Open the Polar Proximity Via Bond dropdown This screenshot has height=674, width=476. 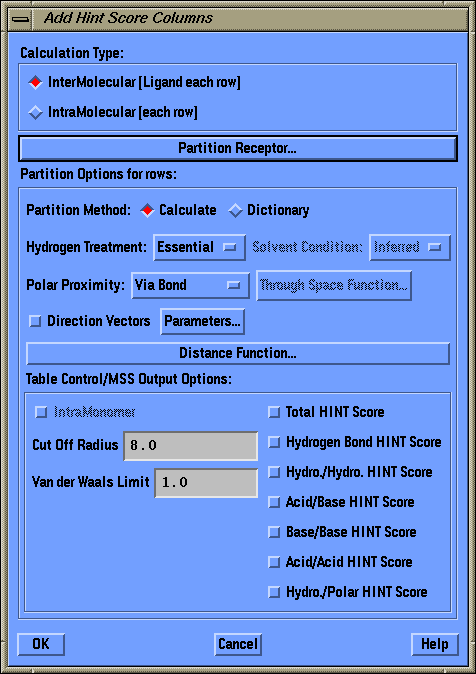pyautogui.click(x=190, y=285)
